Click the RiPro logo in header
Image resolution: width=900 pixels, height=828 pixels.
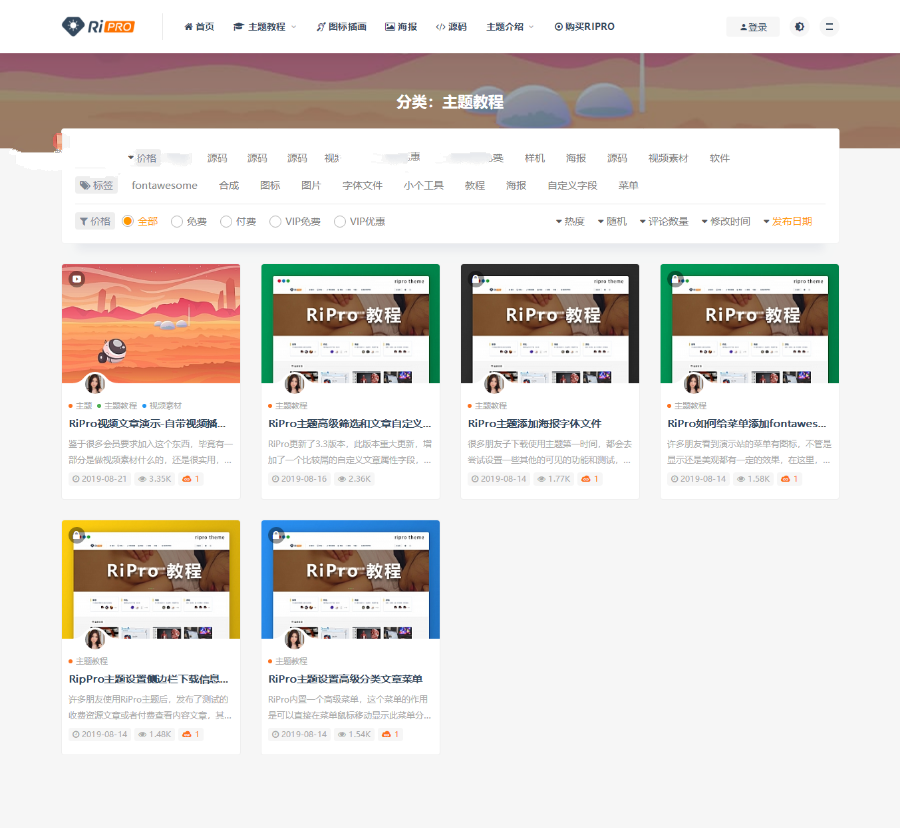point(98,26)
